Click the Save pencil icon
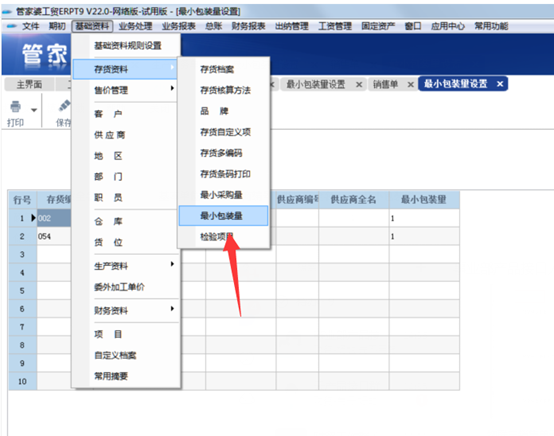This screenshot has width=554, height=436. pyautogui.click(x=64, y=106)
